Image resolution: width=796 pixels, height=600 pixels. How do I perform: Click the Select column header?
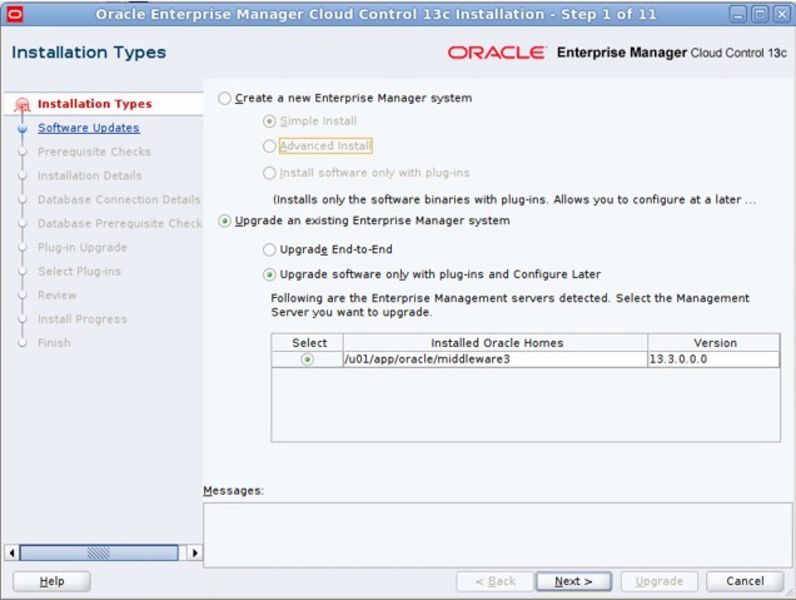(308, 343)
